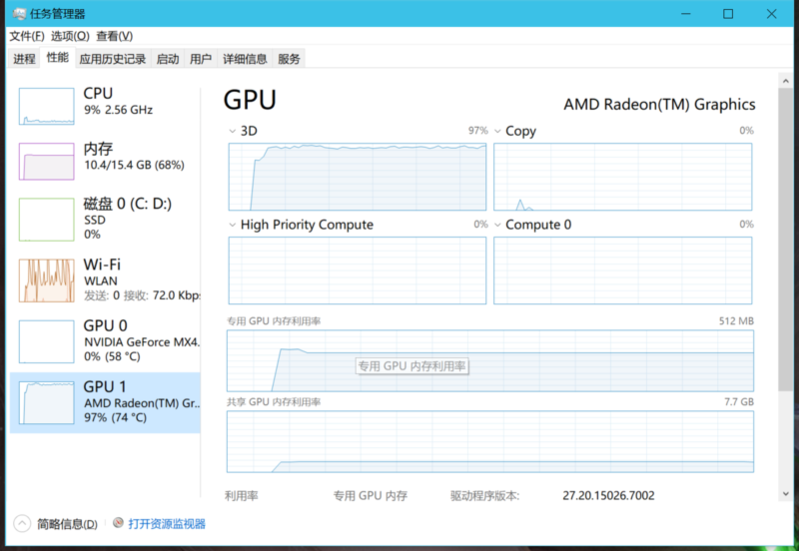Open the High Priority Compute dropdown

(233, 225)
